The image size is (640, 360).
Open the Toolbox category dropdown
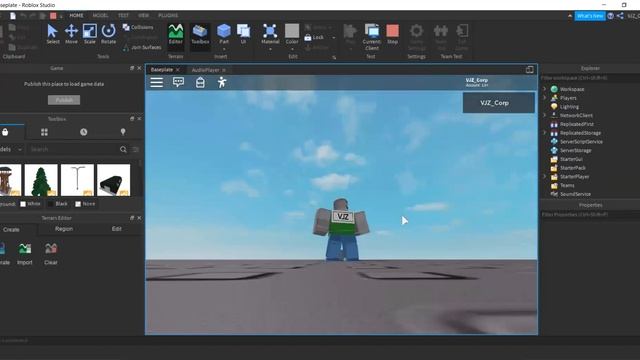11,149
